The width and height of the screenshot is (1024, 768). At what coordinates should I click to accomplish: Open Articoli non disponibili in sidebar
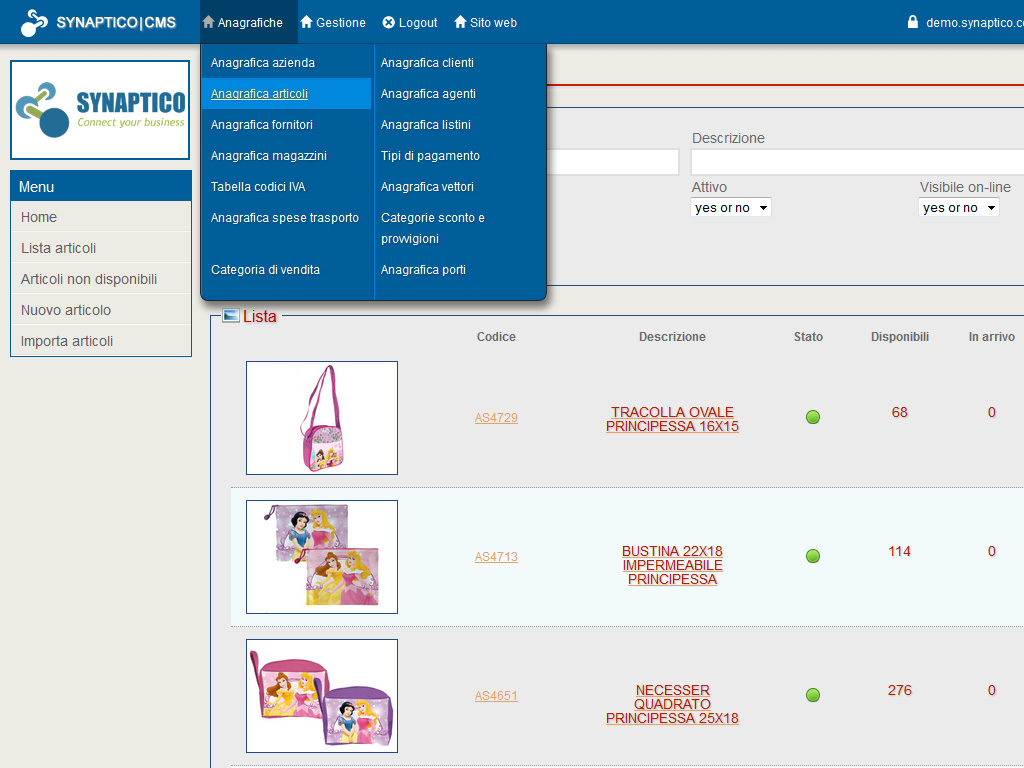pos(101,279)
